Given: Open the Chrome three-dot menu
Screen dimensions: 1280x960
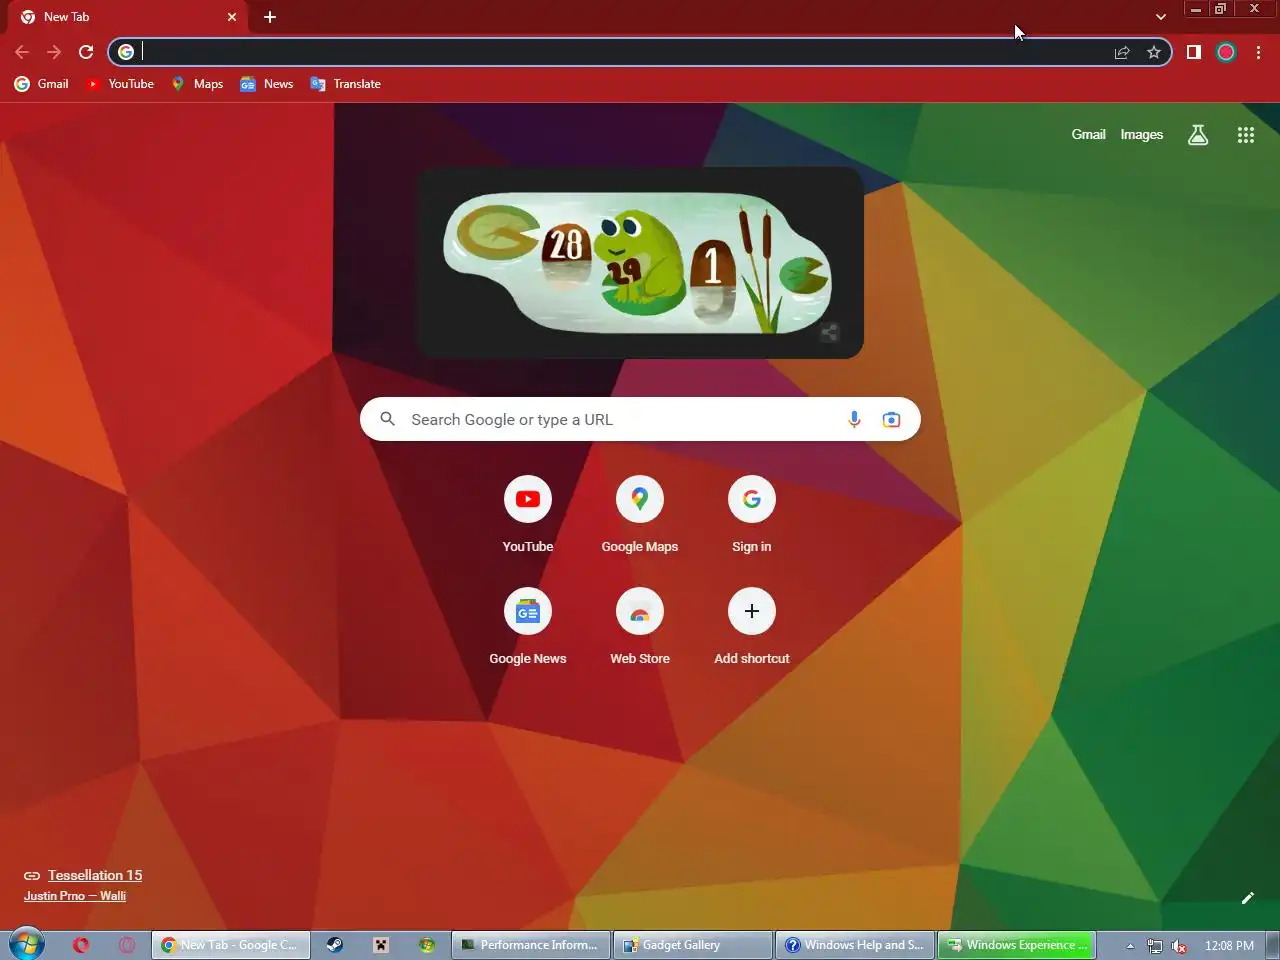Looking at the screenshot, I should (x=1258, y=52).
